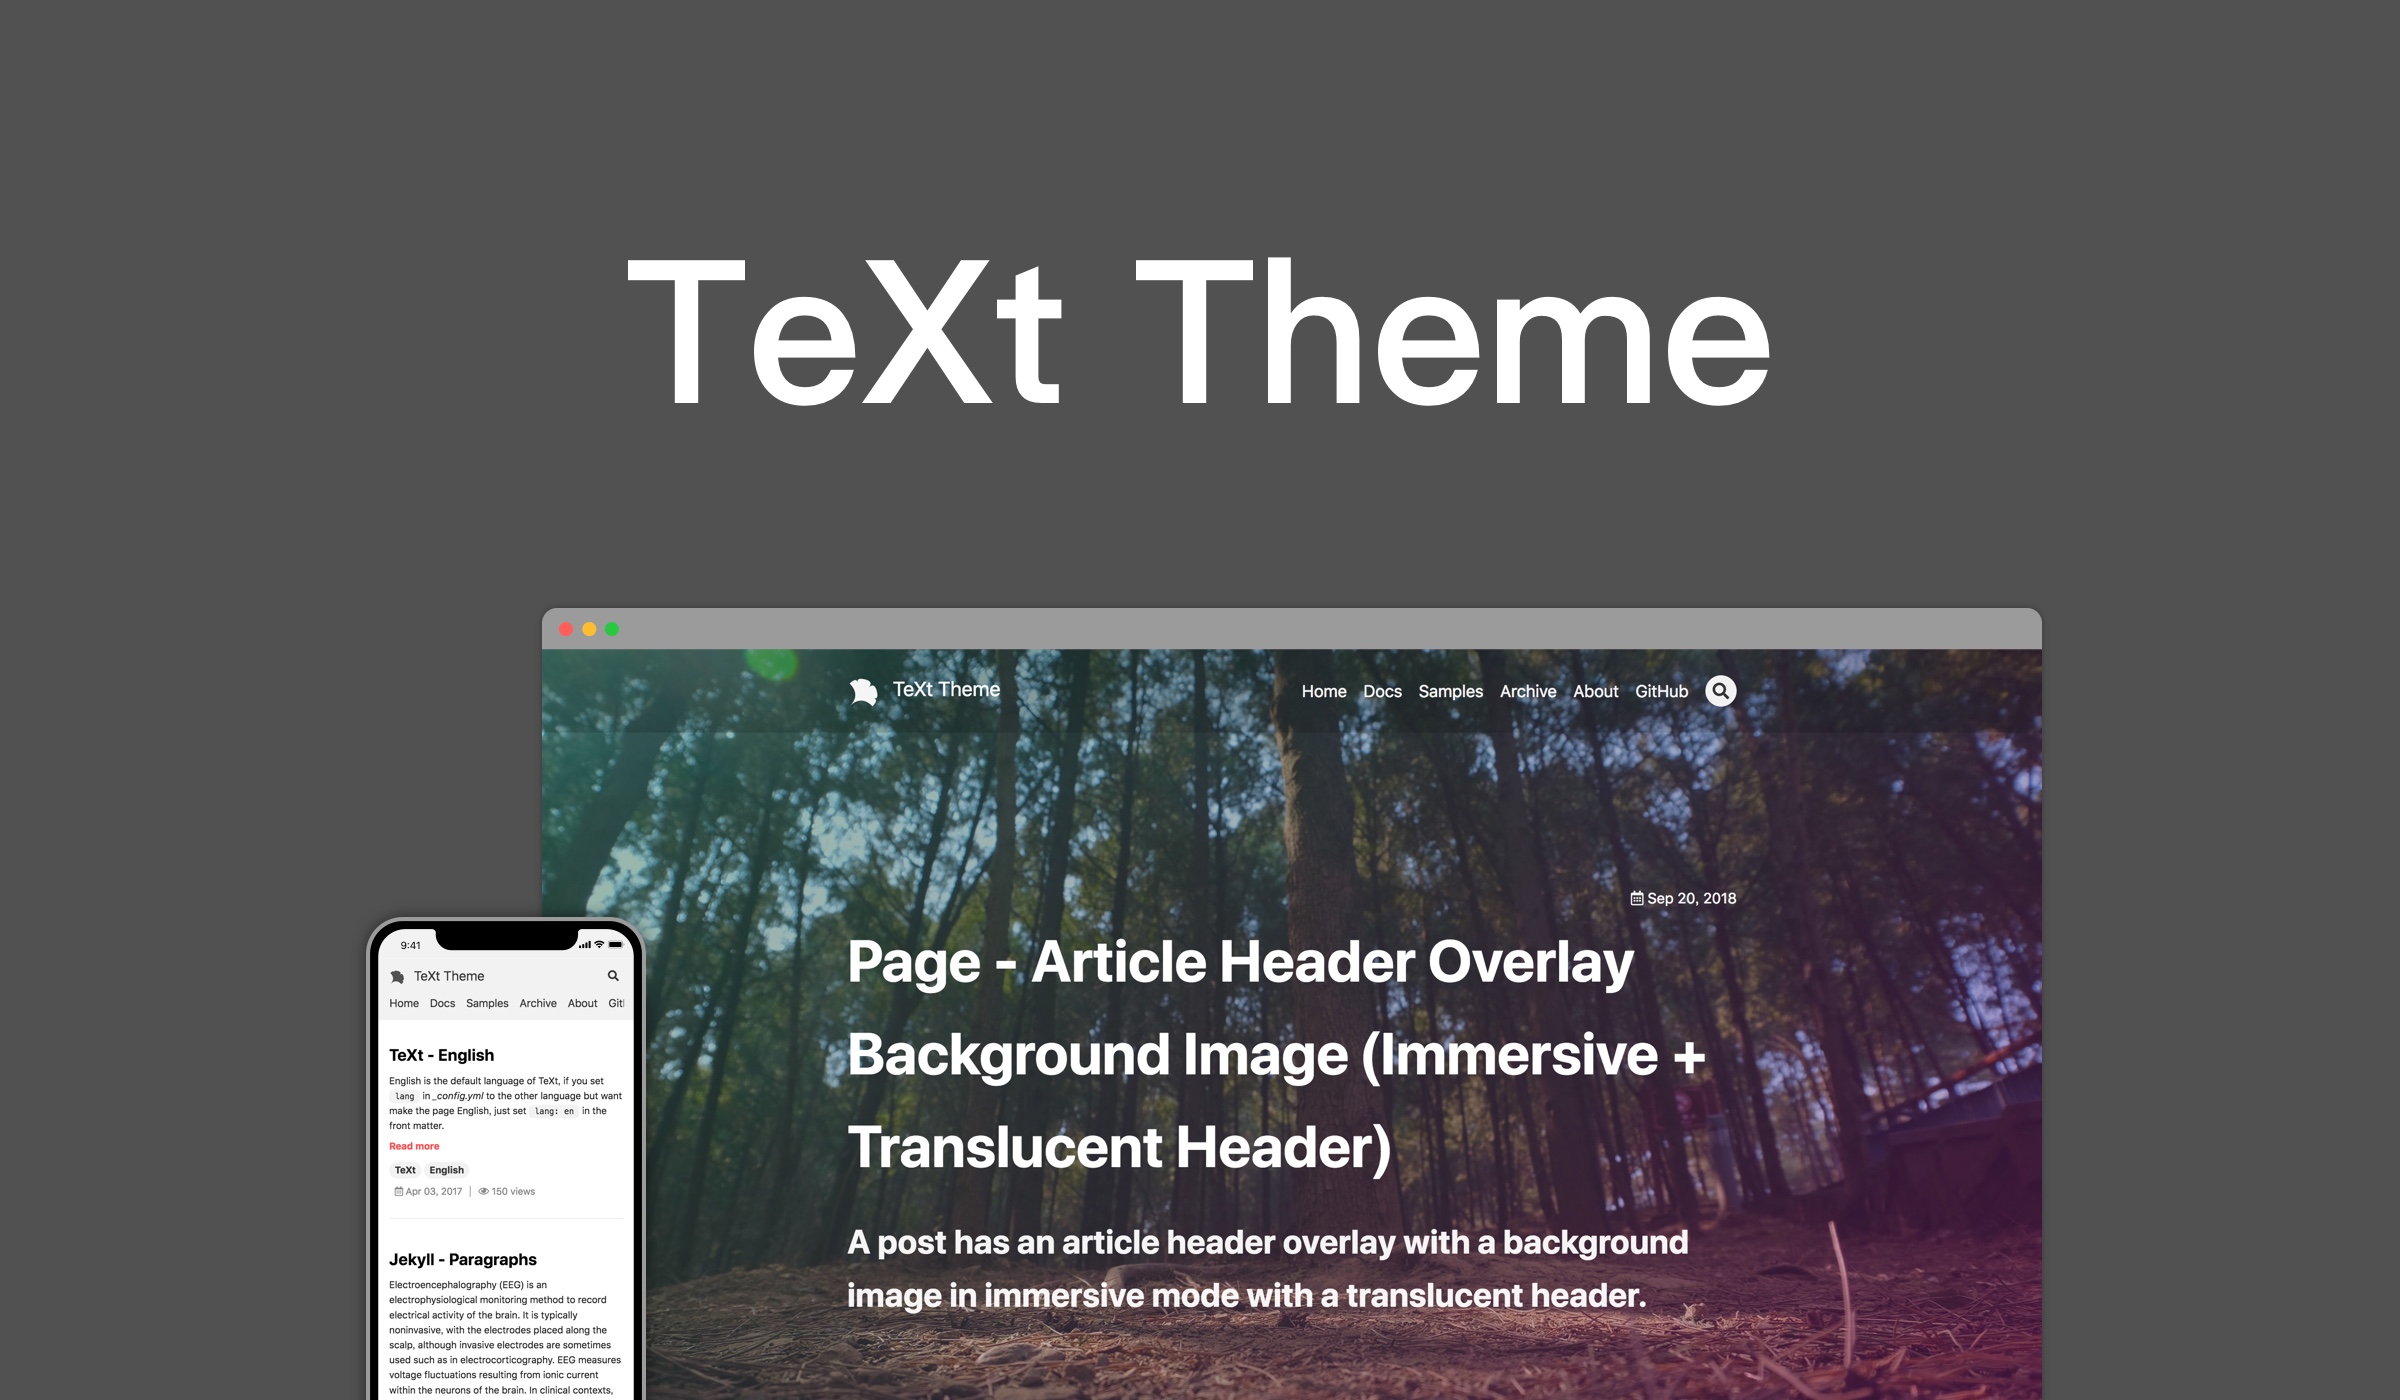The image size is (2400, 1400).
Task: Click the red traffic light button on browser
Action: pos(567,628)
